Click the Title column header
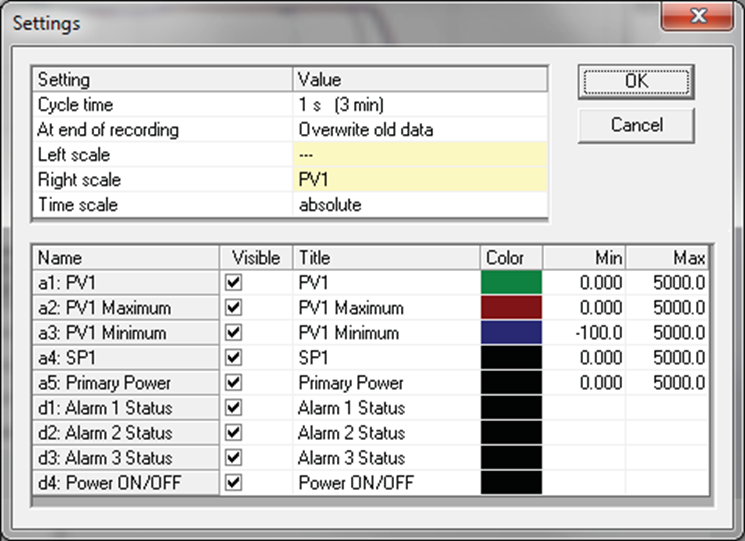 tap(386, 257)
